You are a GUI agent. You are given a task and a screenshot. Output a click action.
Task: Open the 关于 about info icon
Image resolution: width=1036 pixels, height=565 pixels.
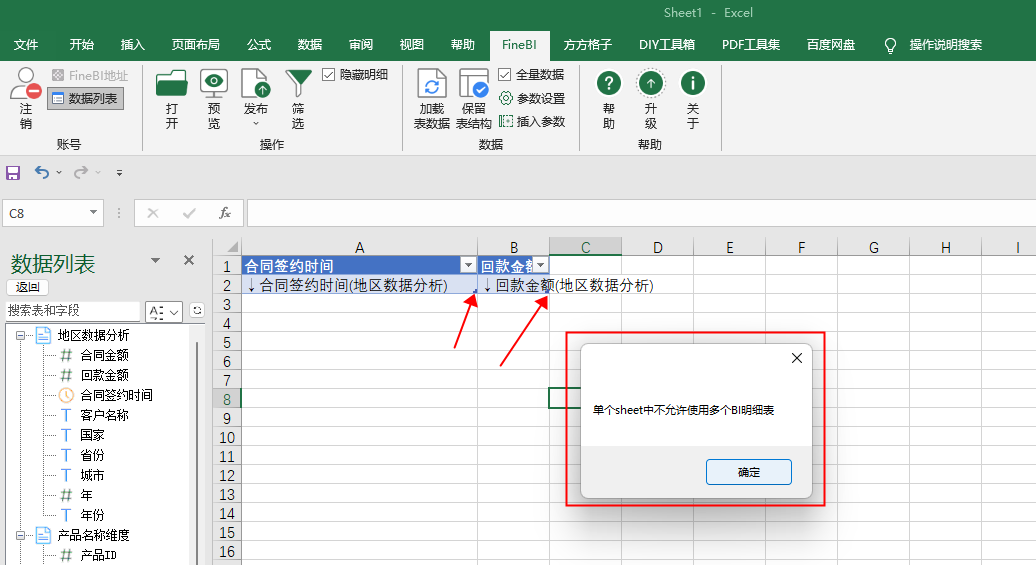tap(692, 83)
